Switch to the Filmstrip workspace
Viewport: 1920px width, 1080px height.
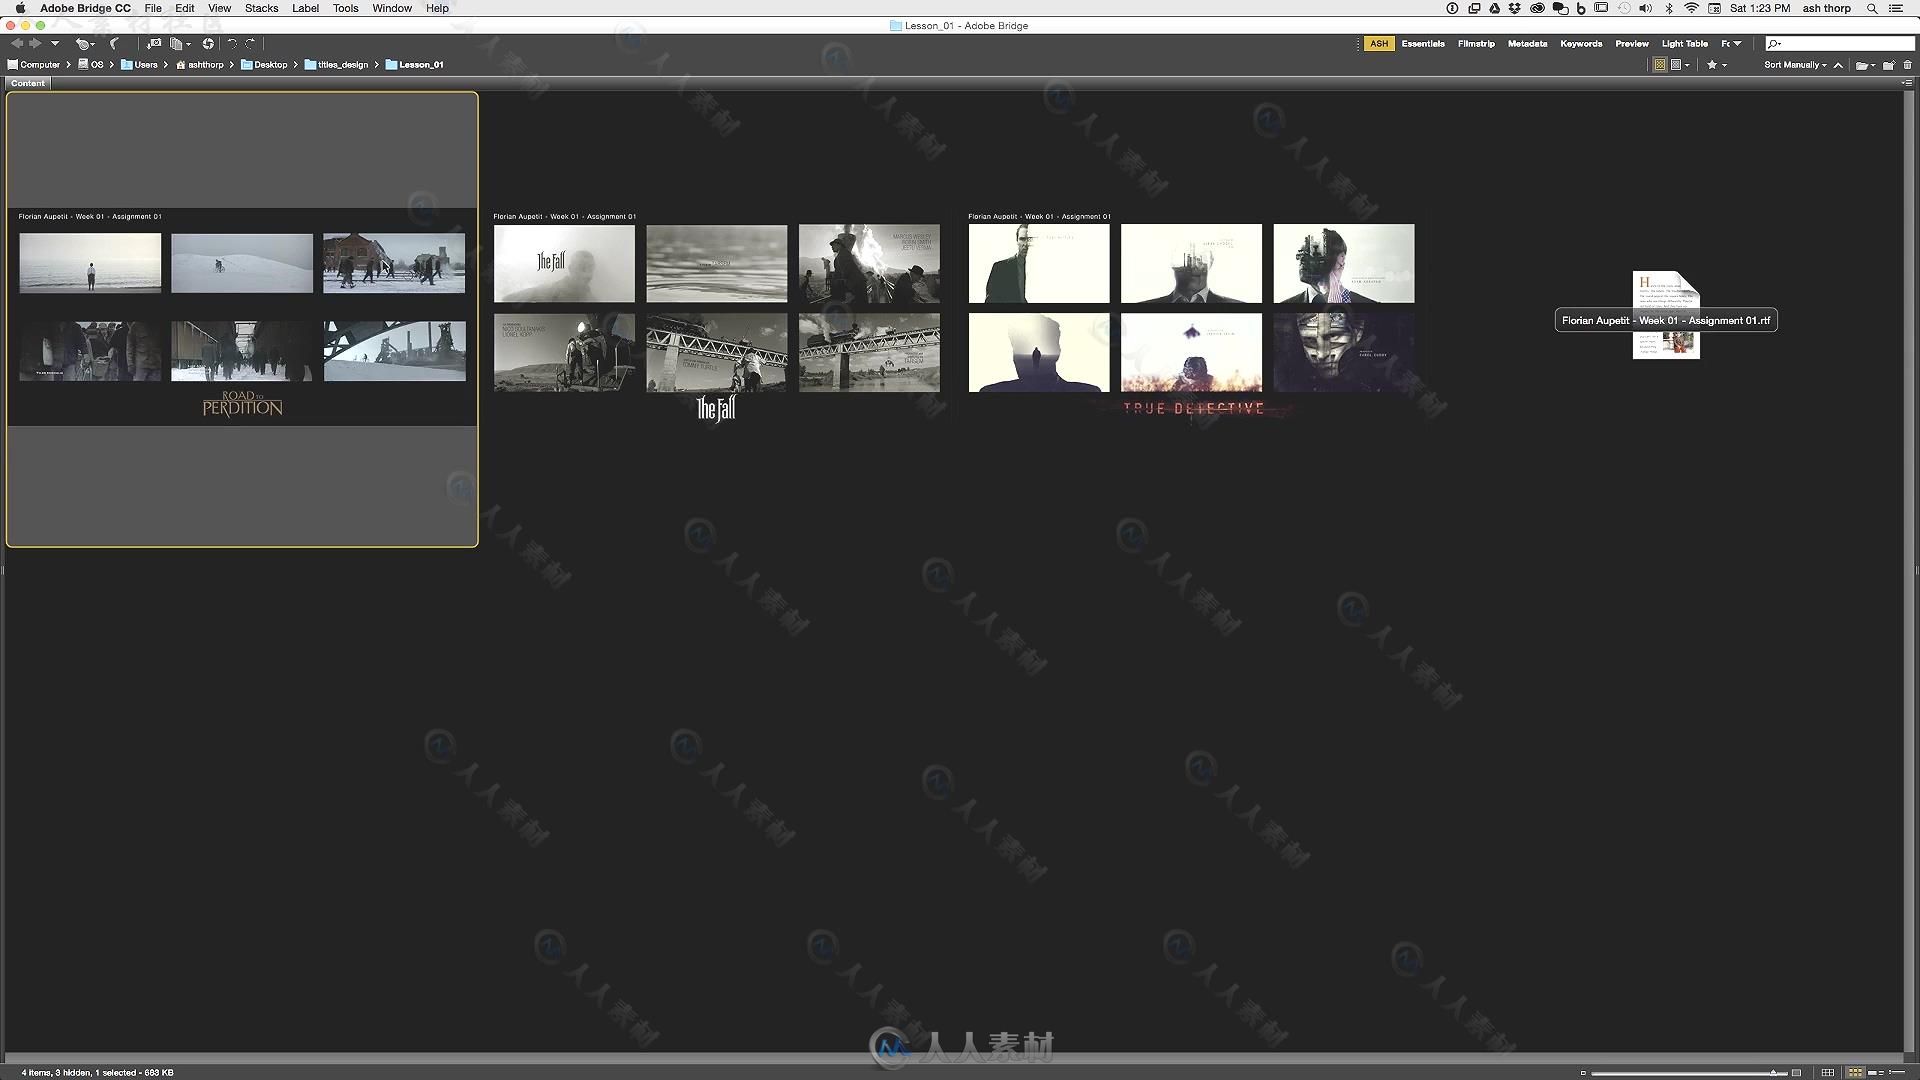pyautogui.click(x=1476, y=44)
